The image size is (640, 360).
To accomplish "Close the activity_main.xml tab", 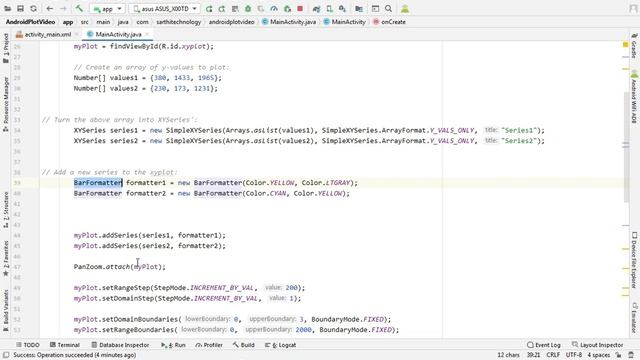I will point(76,34).
